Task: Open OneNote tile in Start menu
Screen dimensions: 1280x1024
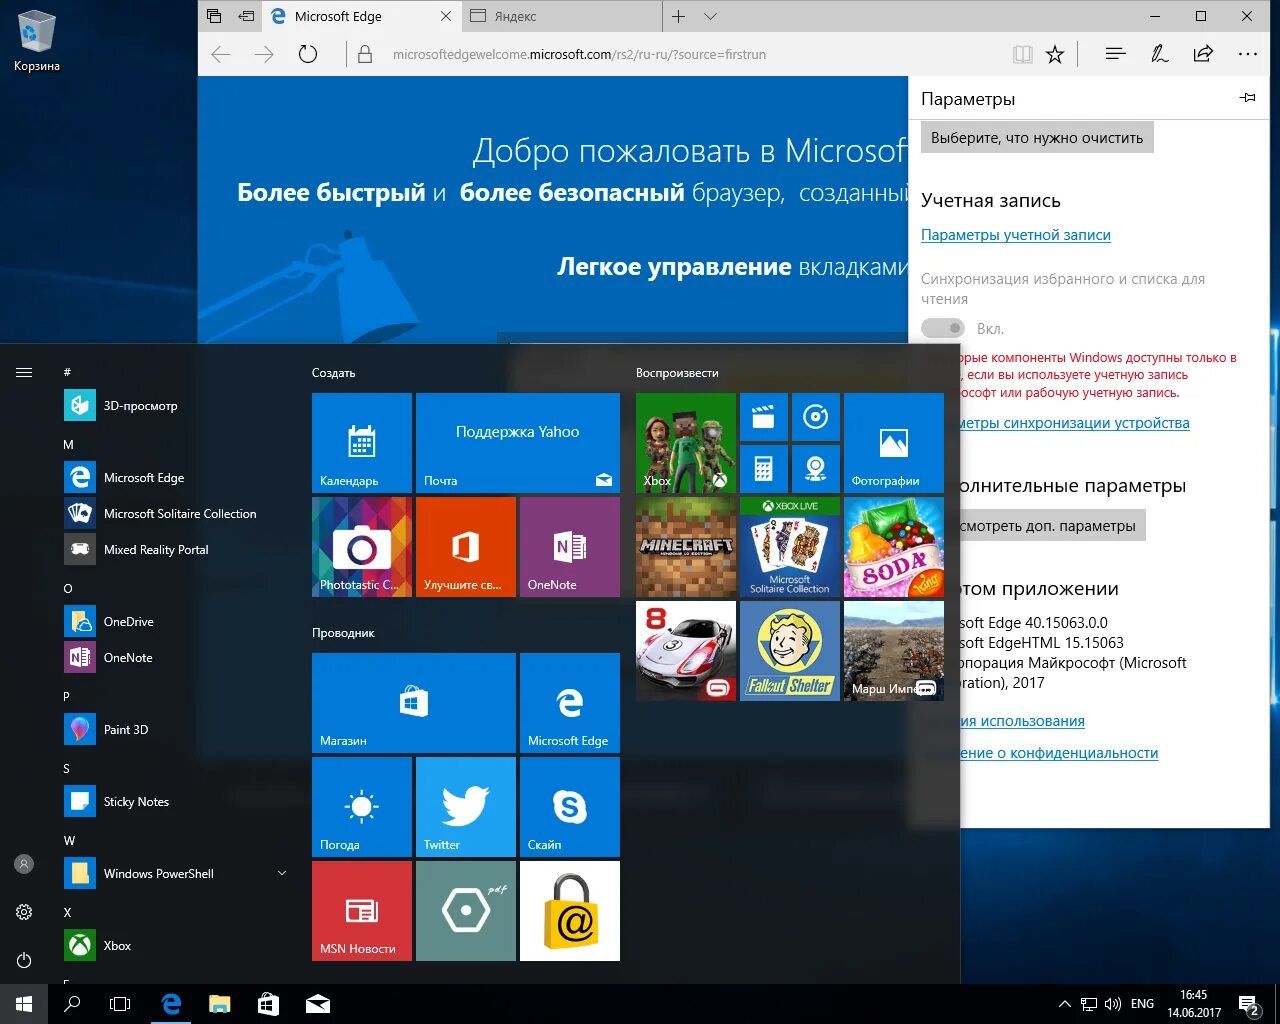Action: [570, 547]
